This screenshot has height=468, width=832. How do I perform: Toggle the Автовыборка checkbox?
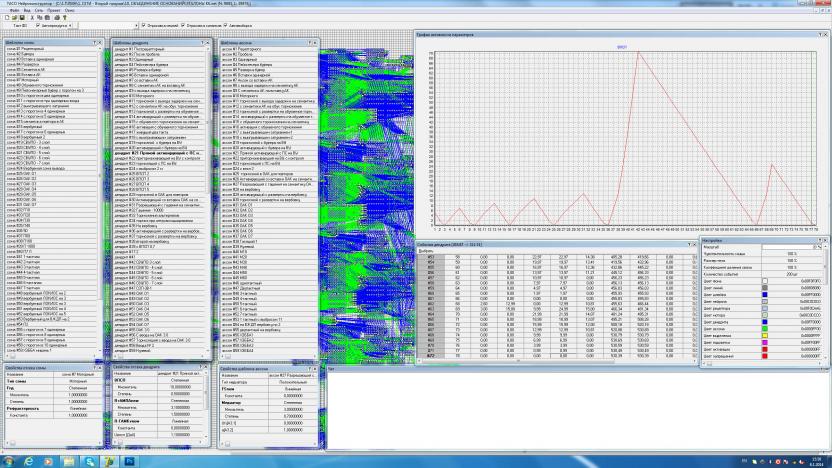point(227,24)
